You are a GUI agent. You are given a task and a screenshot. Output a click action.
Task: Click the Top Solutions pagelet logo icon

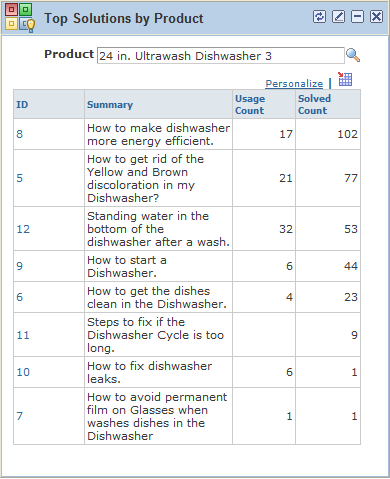(20, 18)
